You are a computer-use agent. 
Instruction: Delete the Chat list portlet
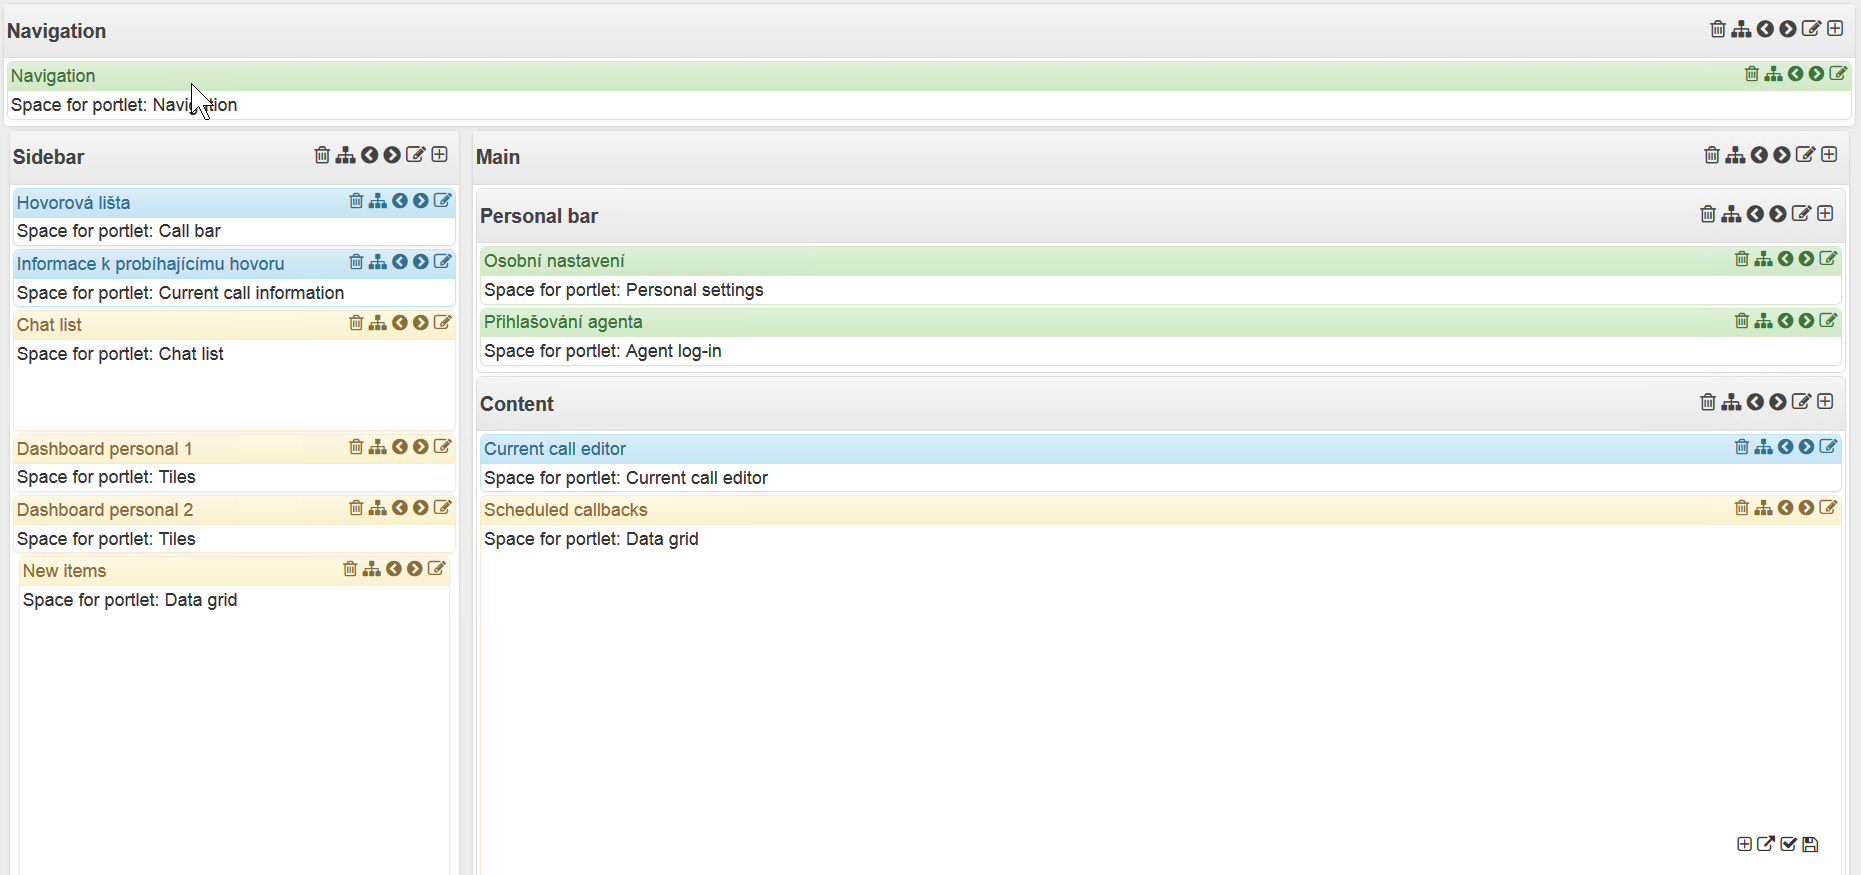click(356, 323)
